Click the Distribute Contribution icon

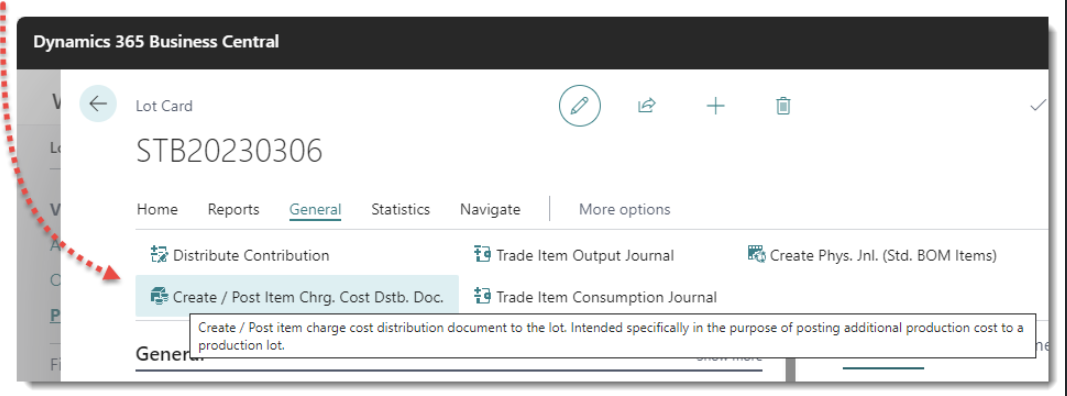click(159, 255)
